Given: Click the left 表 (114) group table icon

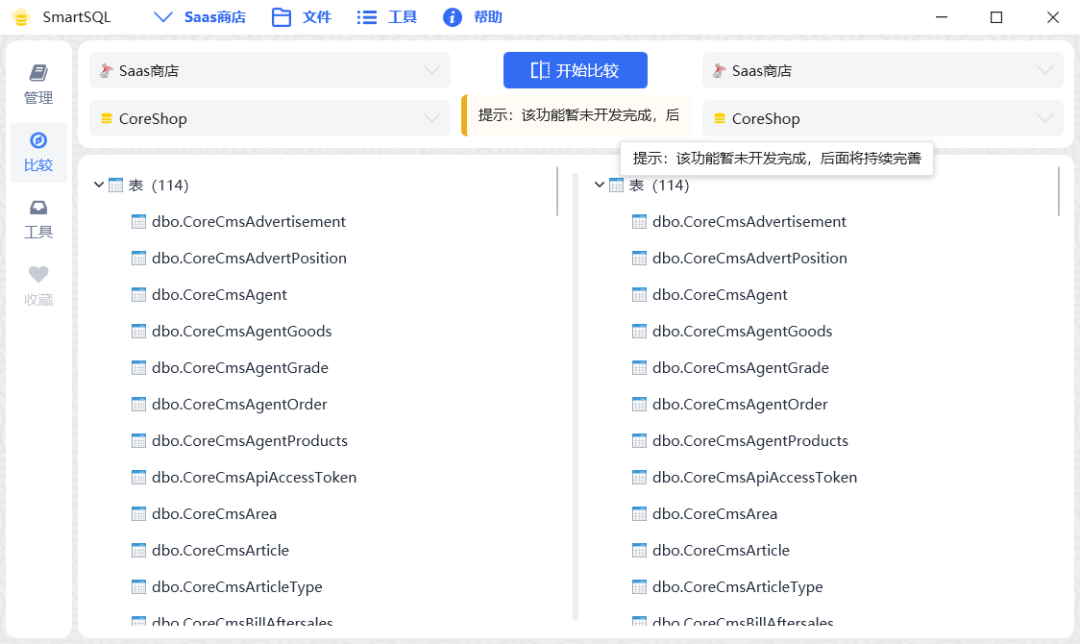Looking at the screenshot, I should [116, 185].
